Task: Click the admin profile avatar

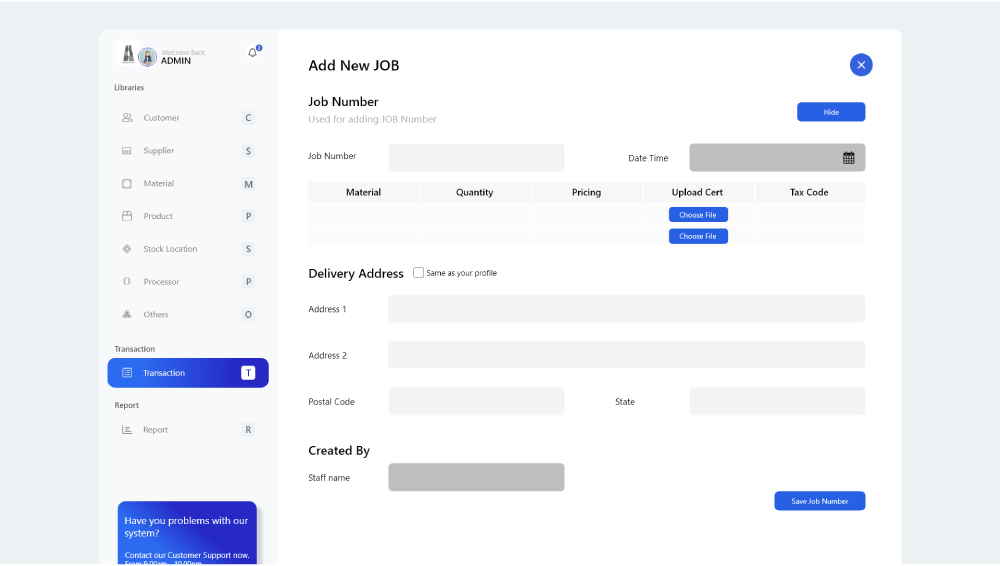Action: click(x=147, y=56)
